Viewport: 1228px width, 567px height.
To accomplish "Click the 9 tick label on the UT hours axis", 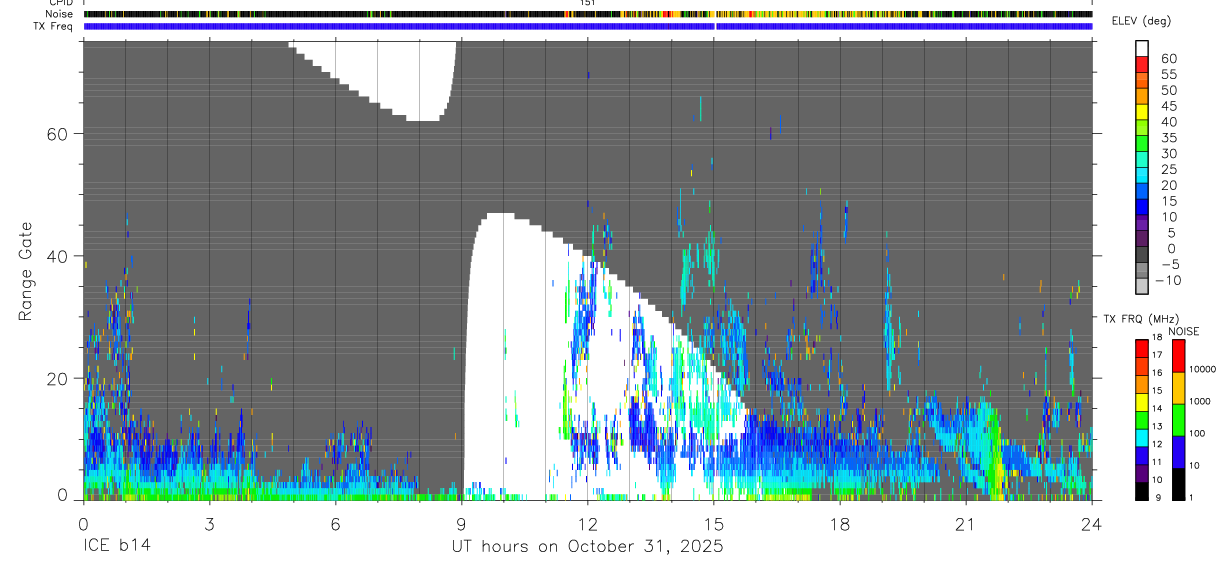I will coord(461,524).
